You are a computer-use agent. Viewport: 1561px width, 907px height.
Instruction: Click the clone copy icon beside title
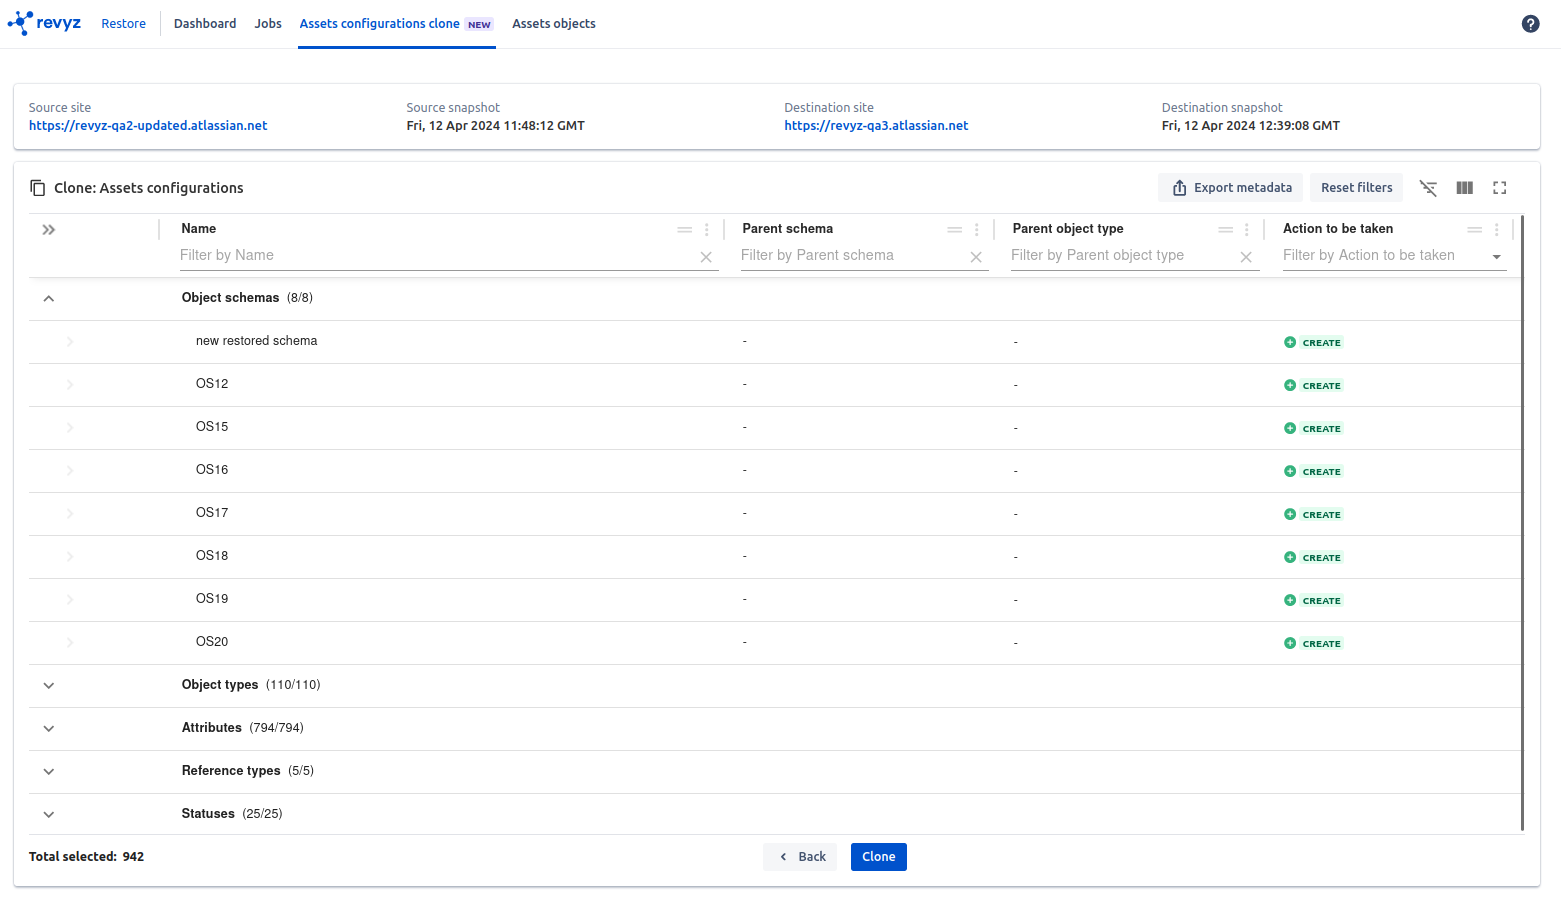(38, 188)
